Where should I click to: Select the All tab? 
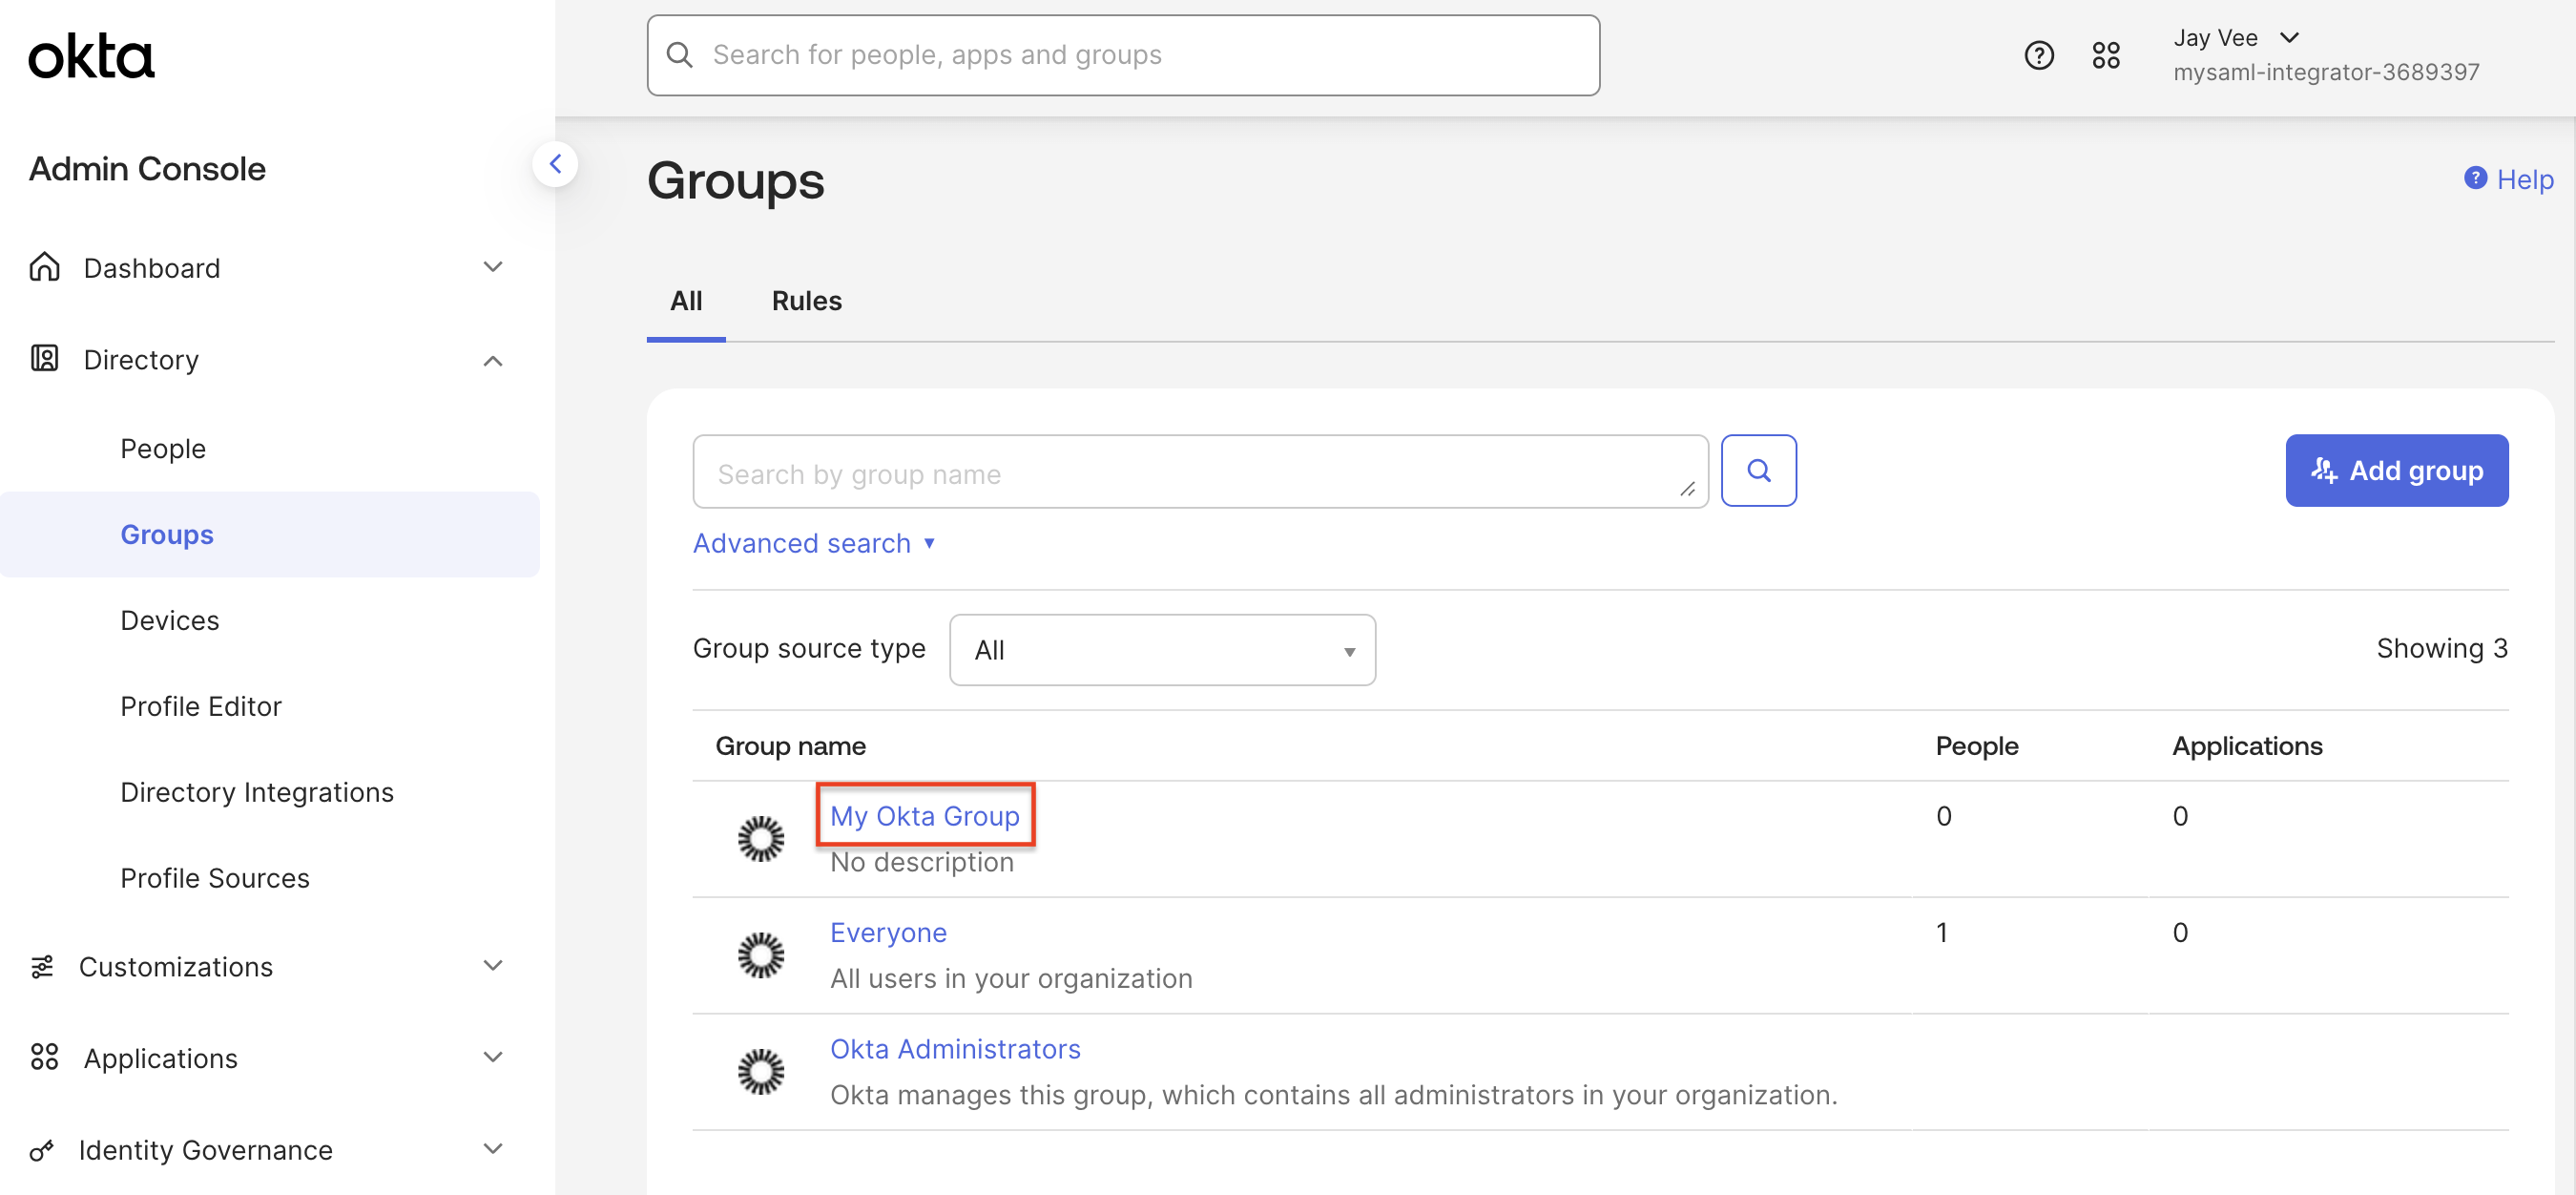pos(686,301)
